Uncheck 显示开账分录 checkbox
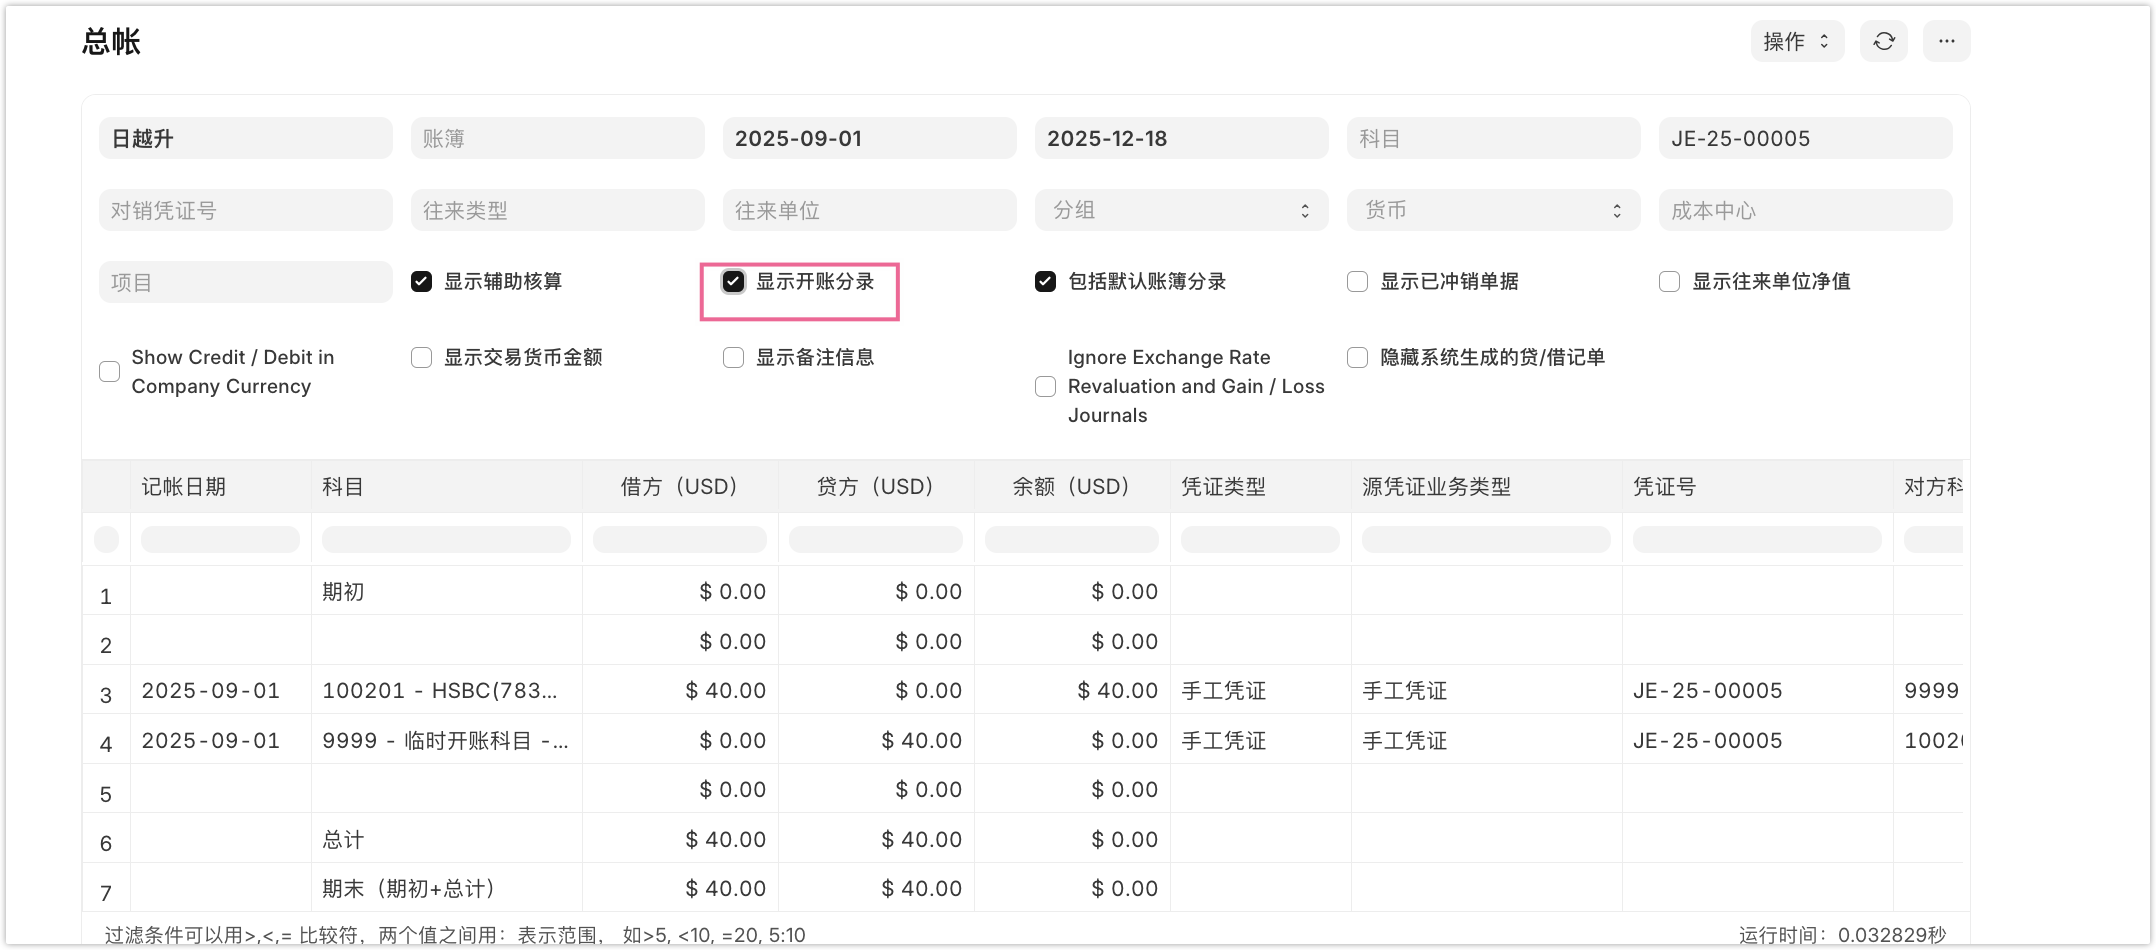The image size is (2156, 950). (733, 282)
